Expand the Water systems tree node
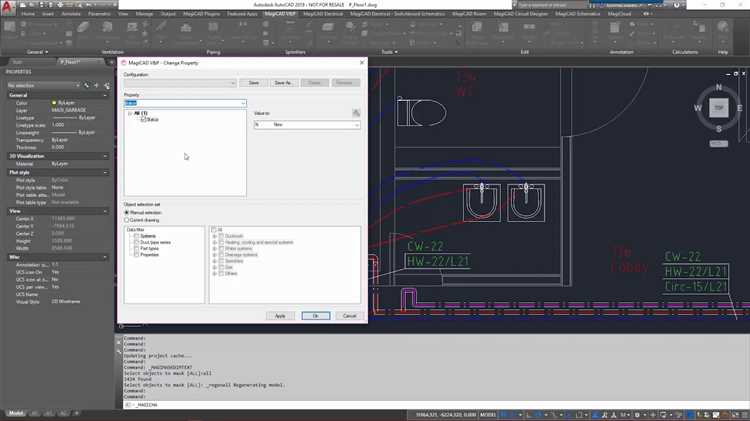This screenshot has width=750, height=421. 215,249
